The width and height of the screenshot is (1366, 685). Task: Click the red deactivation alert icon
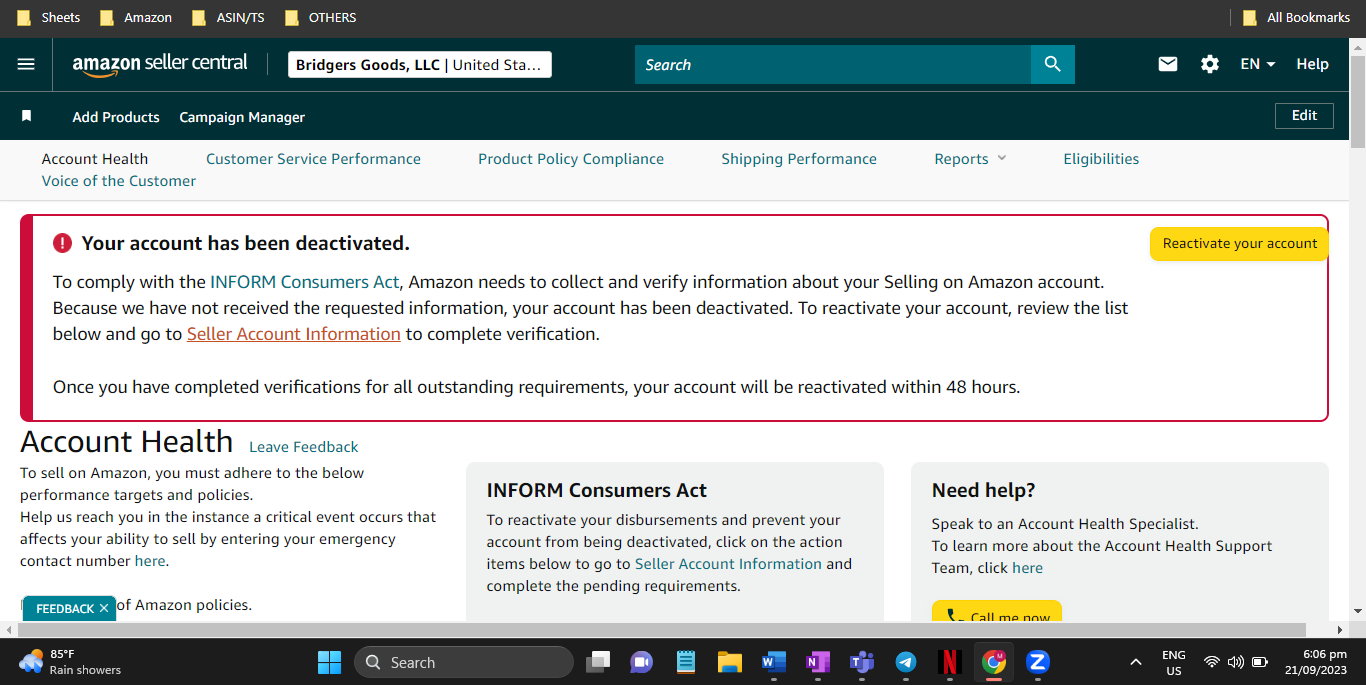[x=63, y=243]
